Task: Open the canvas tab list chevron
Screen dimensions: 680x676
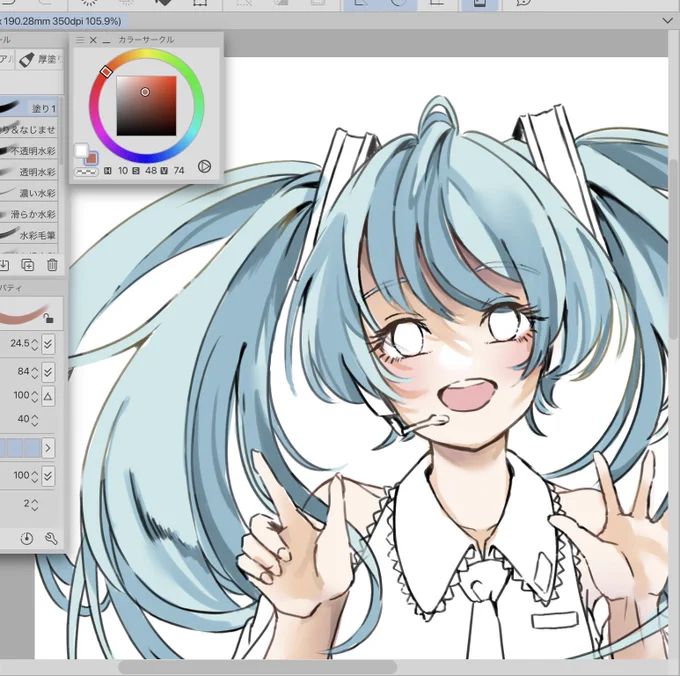Action: click(667, 20)
